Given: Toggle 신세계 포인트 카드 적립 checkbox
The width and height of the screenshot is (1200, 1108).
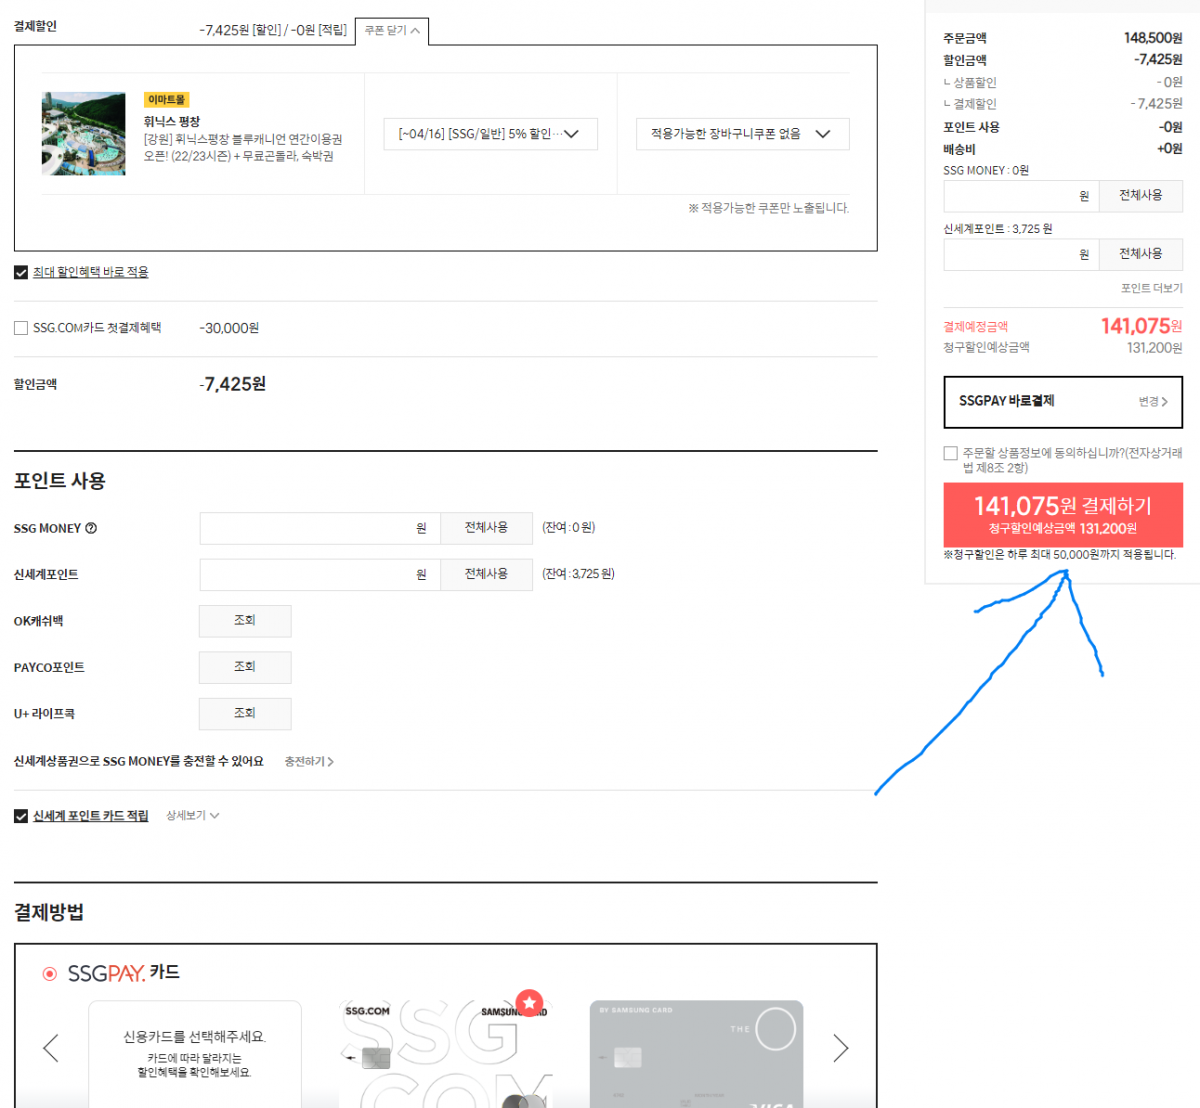Looking at the screenshot, I should coord(21,816).
